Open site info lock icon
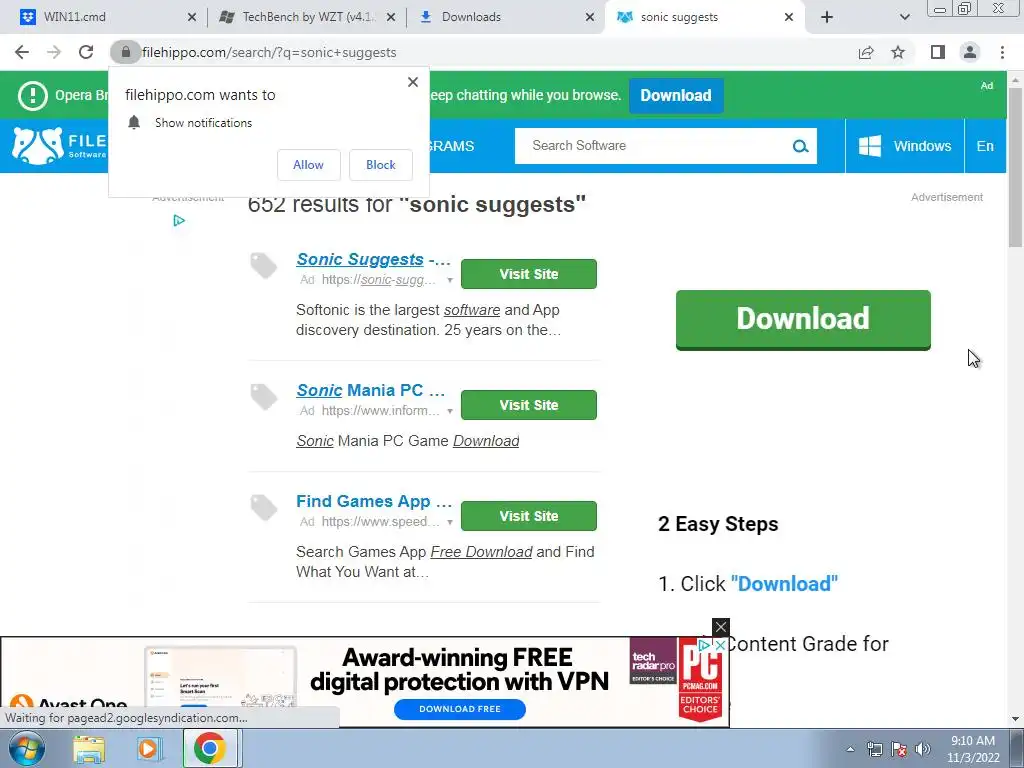 (126, 52)
